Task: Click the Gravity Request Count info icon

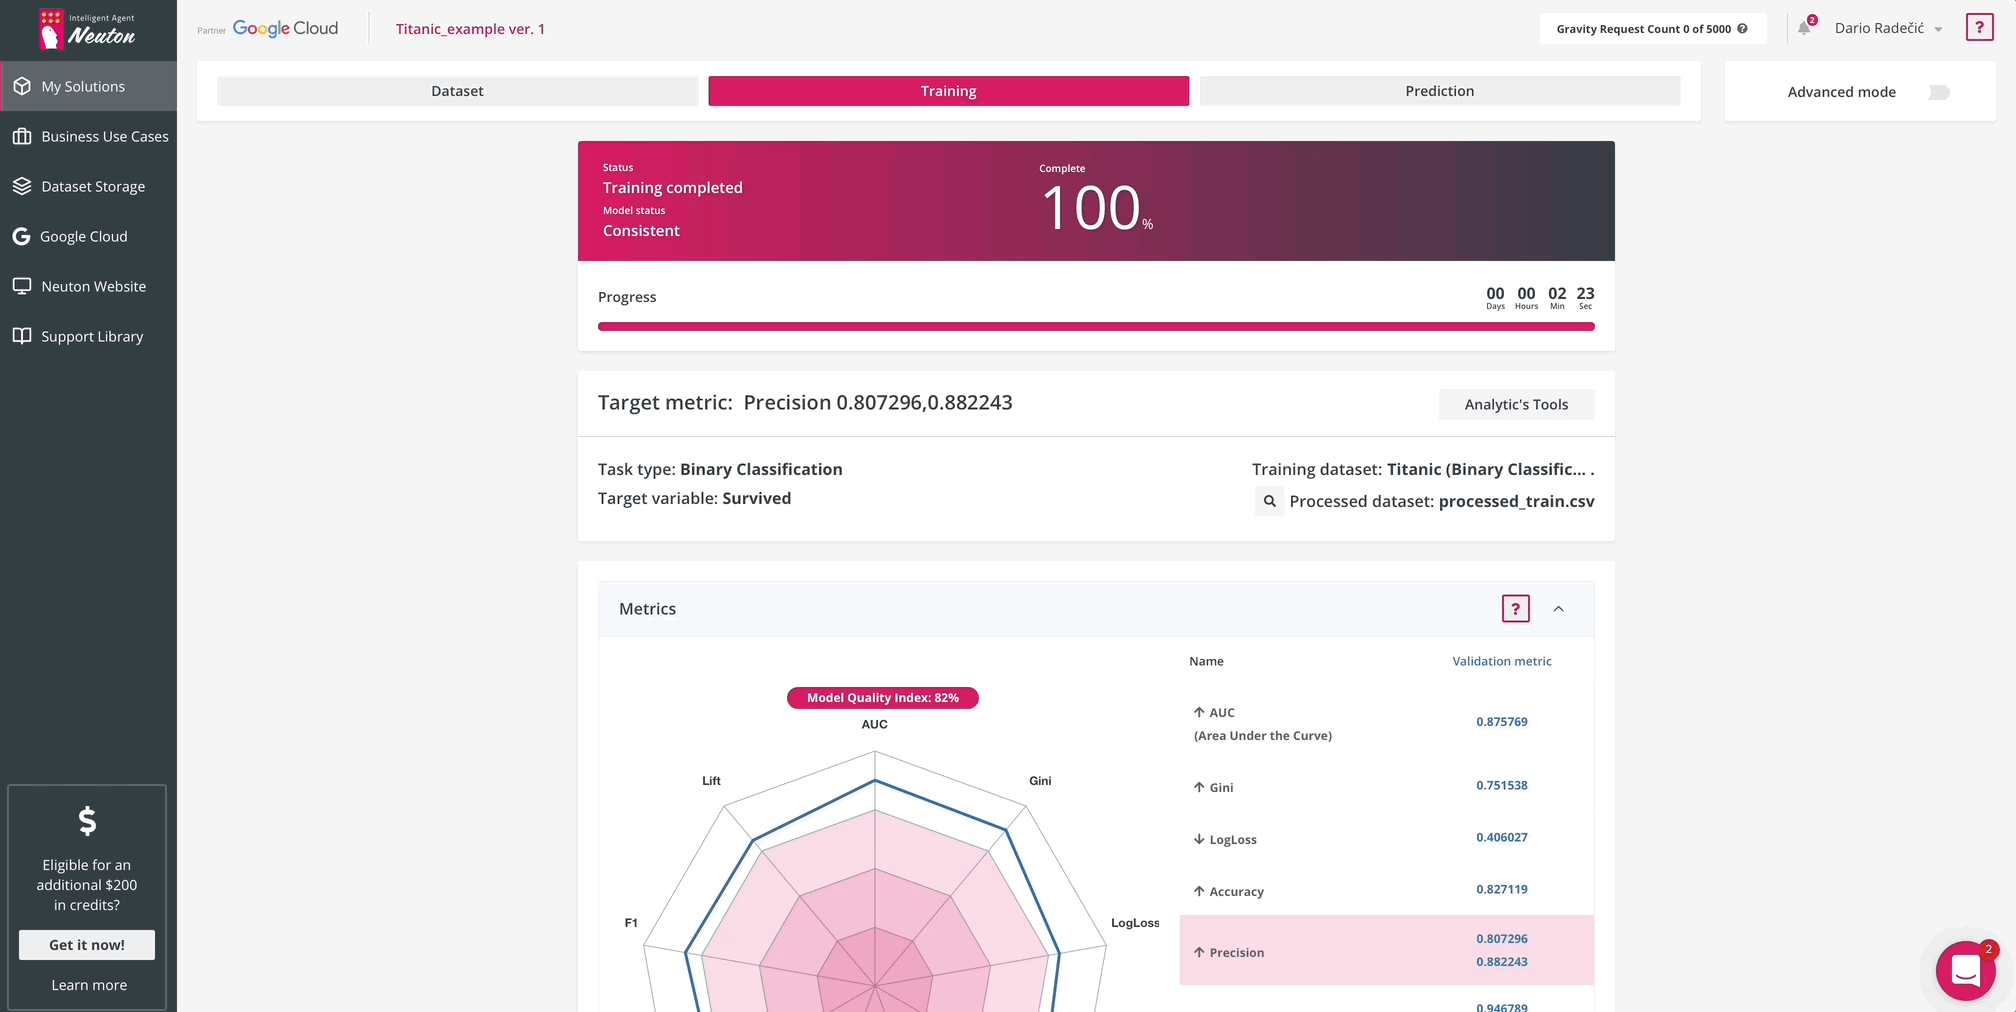Action: click(1743, 29)
